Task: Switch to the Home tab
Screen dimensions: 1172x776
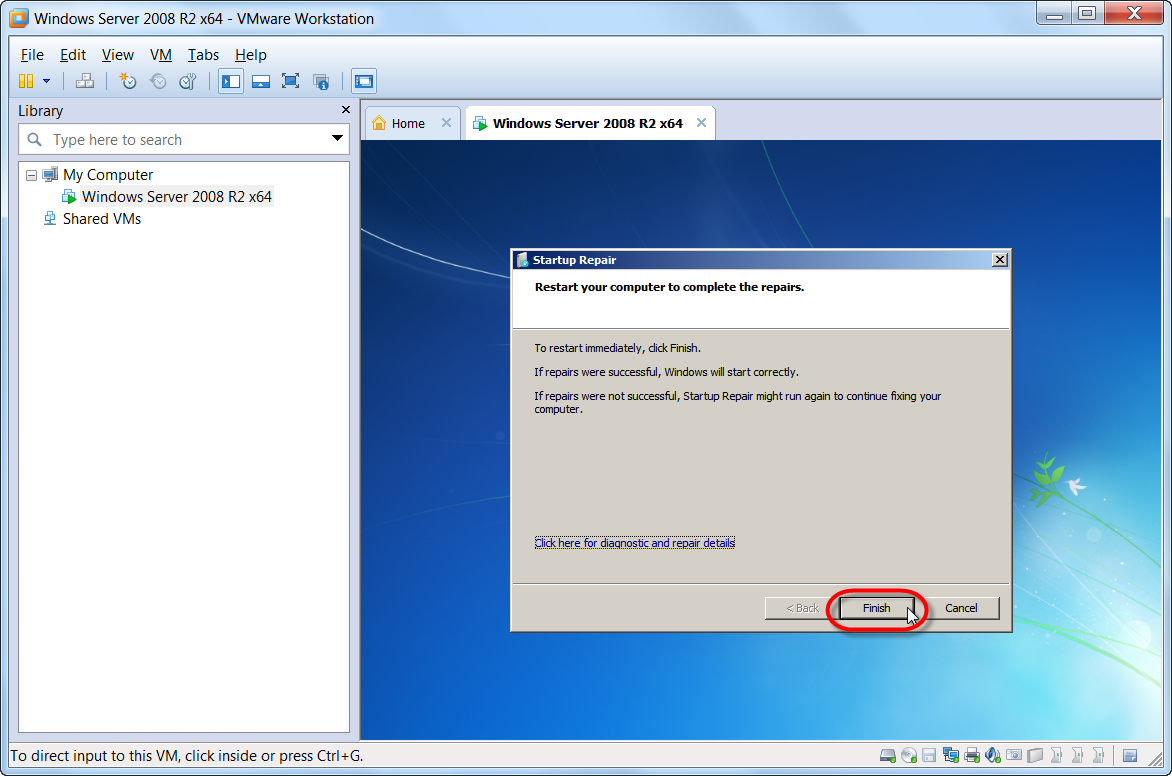Action: (x=407, y=123)
